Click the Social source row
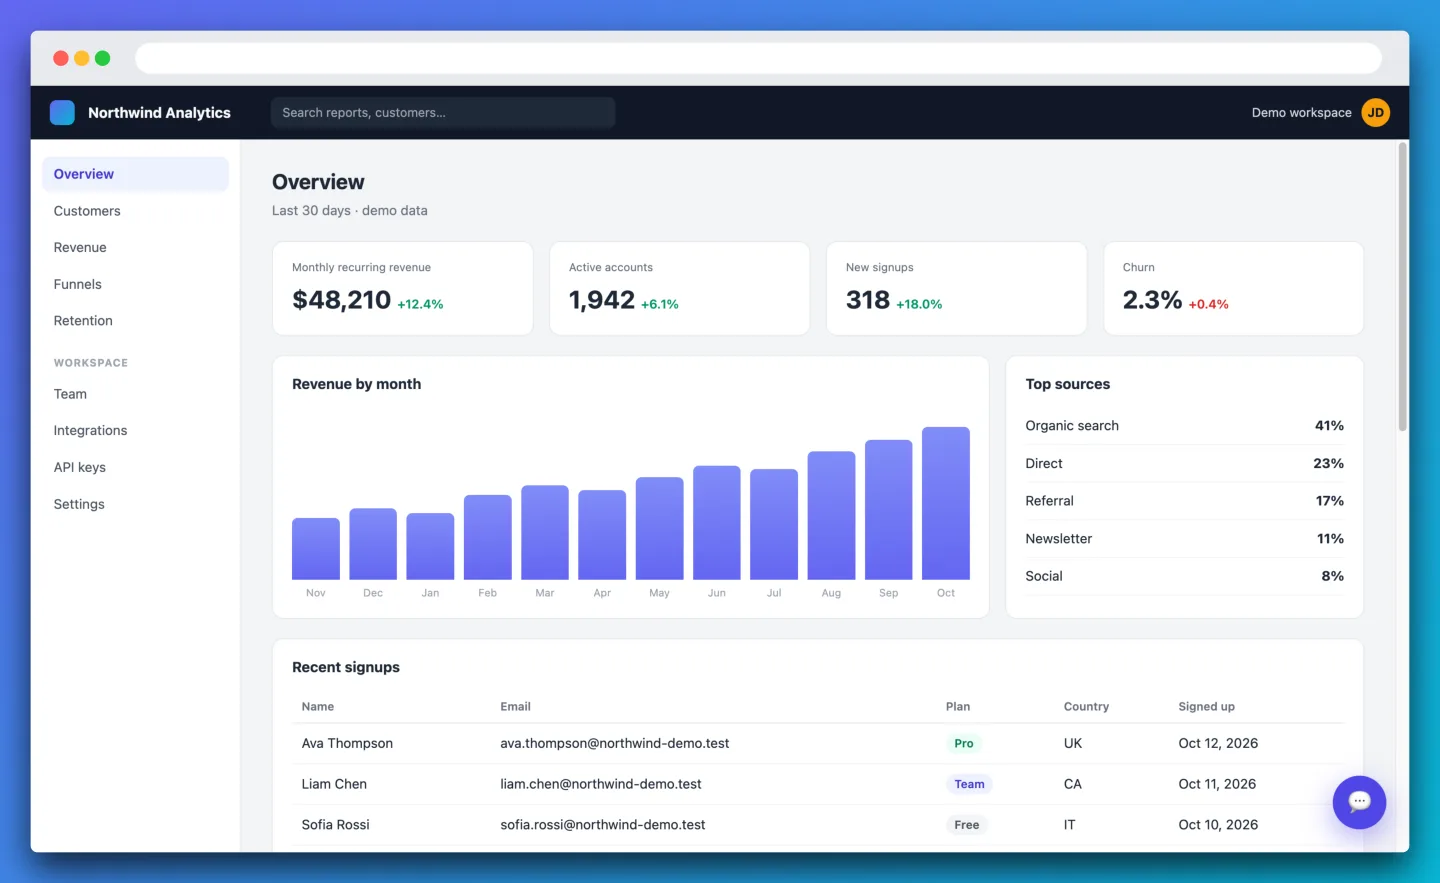This screenshot has height=883, width=1440. [1184, 576]
